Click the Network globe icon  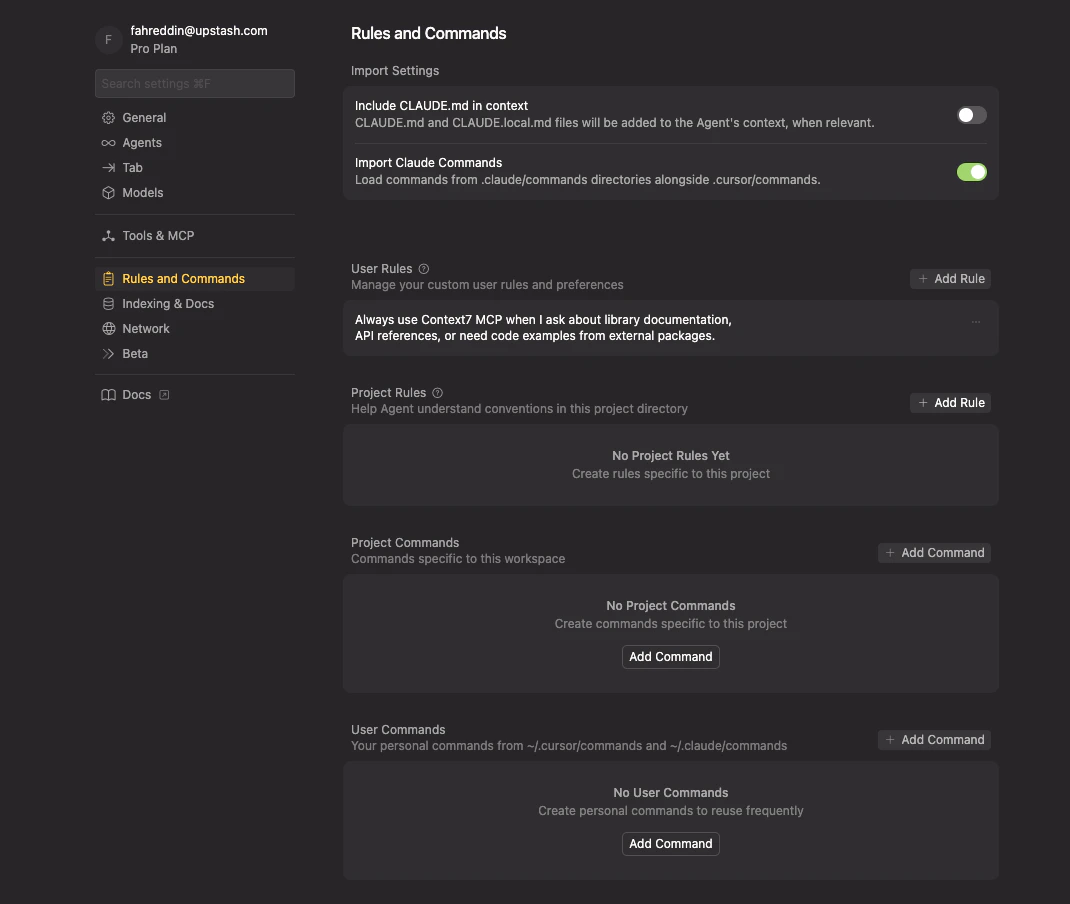tap(108, 328)
